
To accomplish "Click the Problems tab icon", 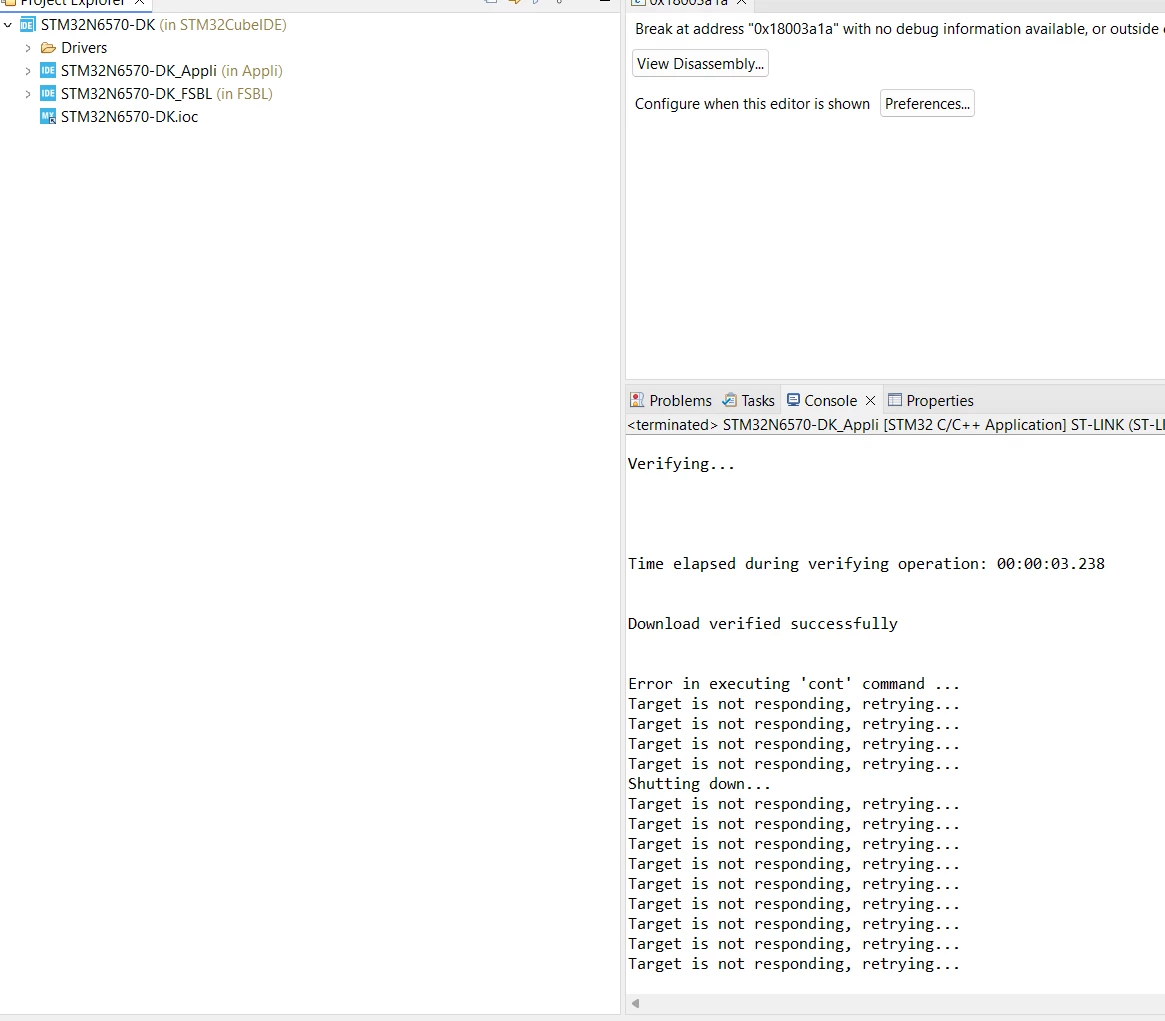I will coord(637,401).
